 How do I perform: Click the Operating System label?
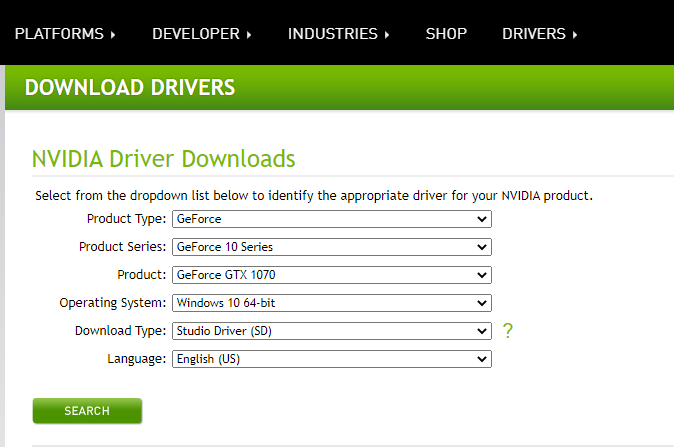coord(113,303)
